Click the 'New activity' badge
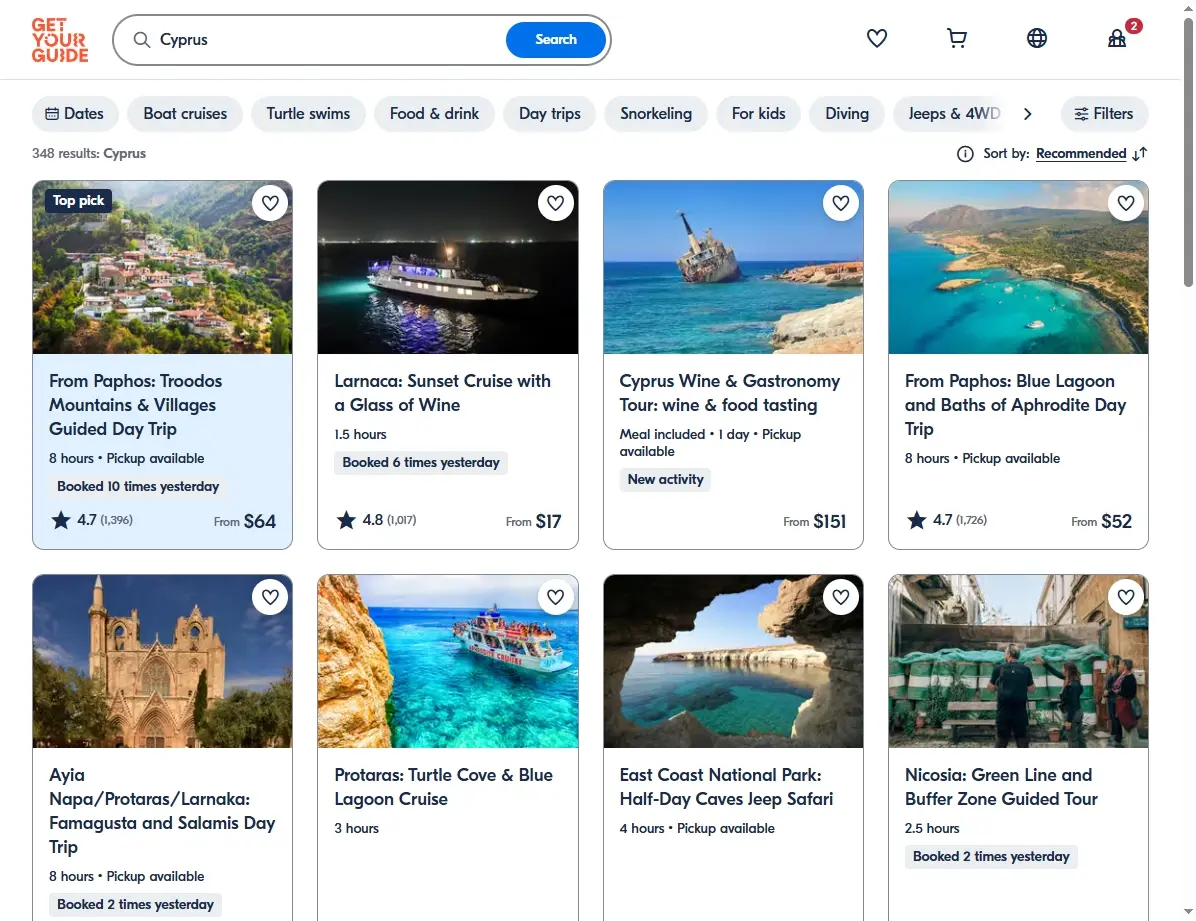 665,479
